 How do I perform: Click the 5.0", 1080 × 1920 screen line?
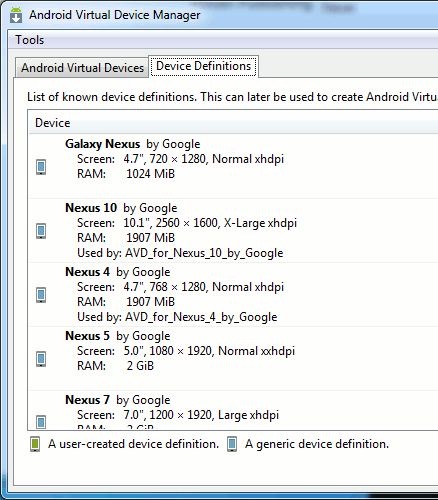pos(186,351)
